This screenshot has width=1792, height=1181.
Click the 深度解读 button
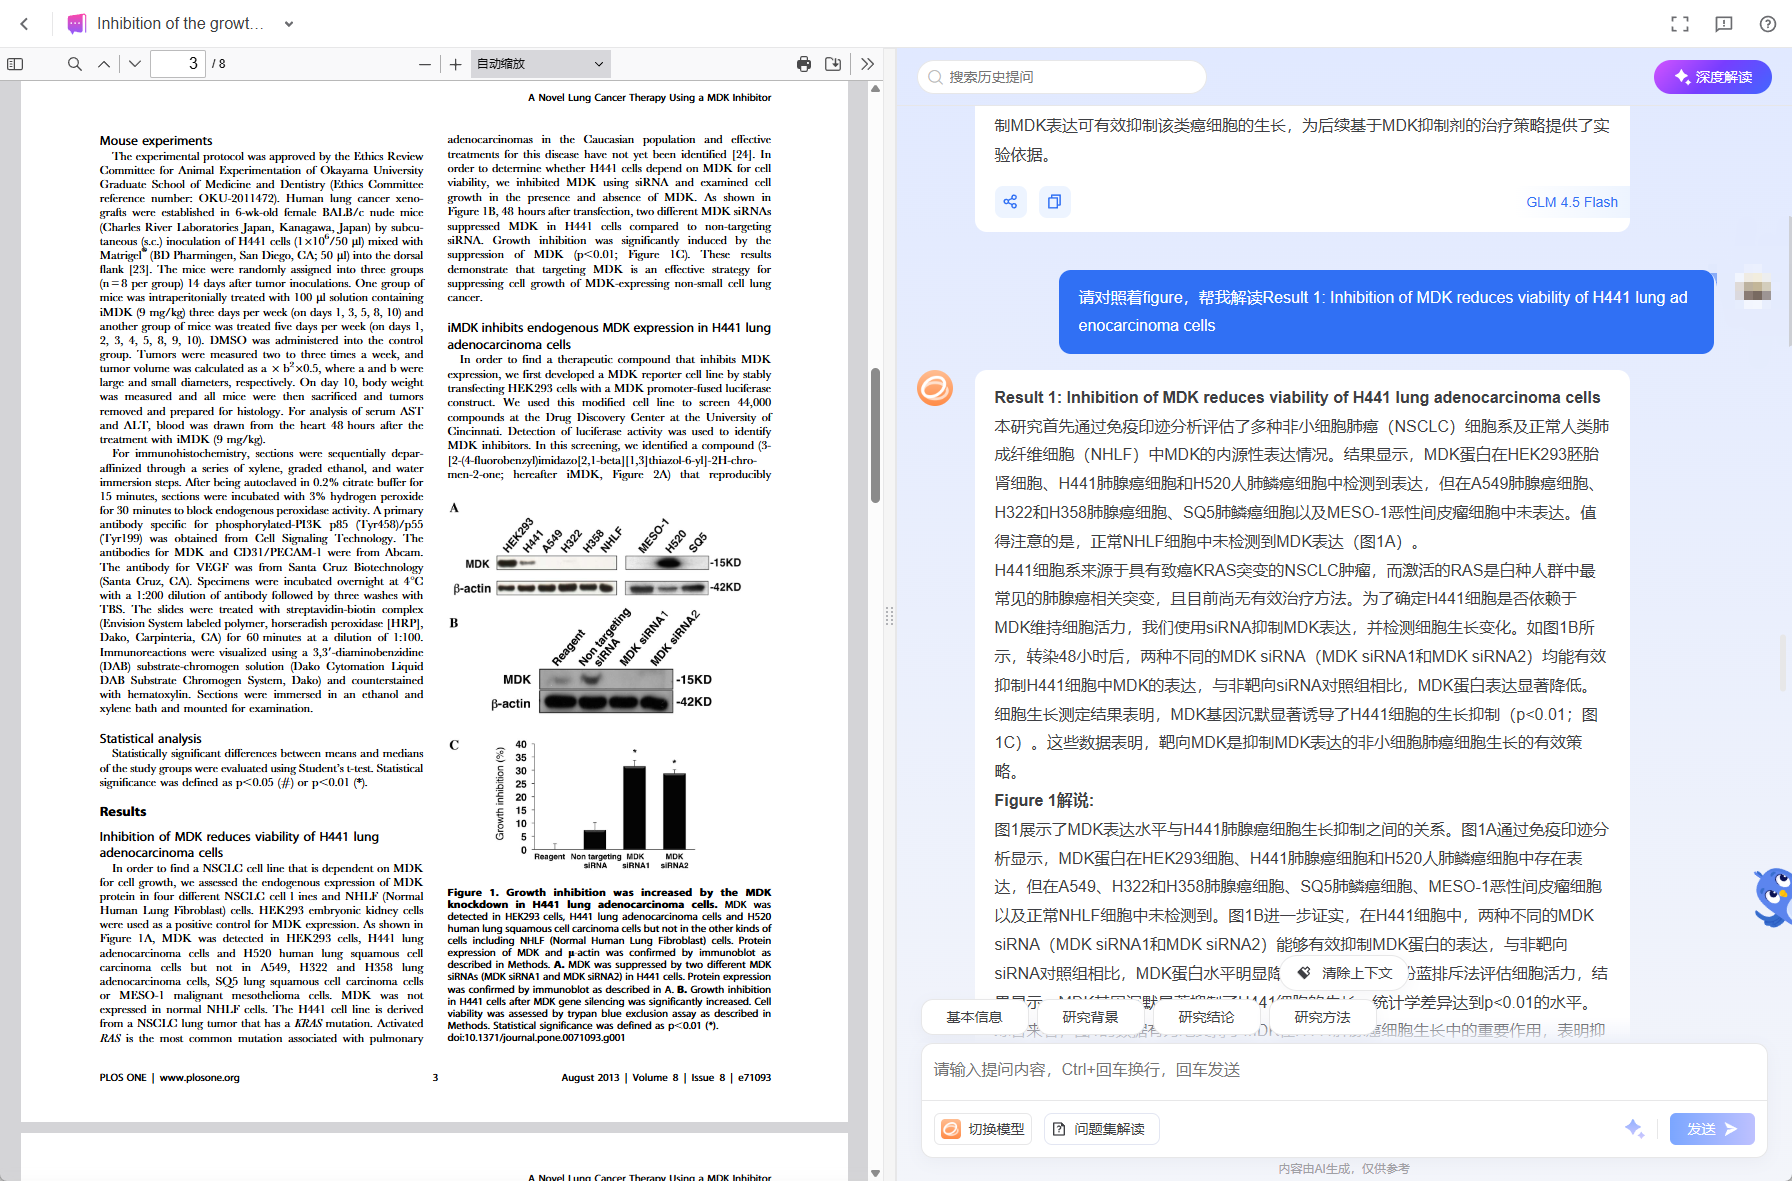coord(1713,77)
